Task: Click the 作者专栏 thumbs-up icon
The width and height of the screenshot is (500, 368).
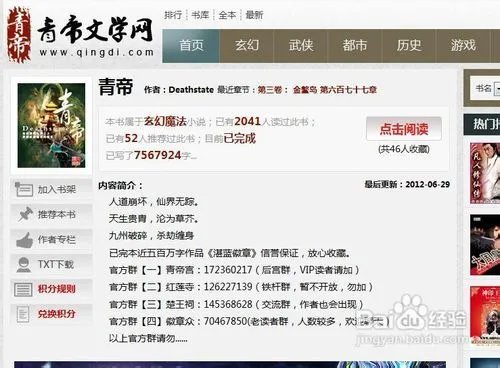Action: (24, 240)
